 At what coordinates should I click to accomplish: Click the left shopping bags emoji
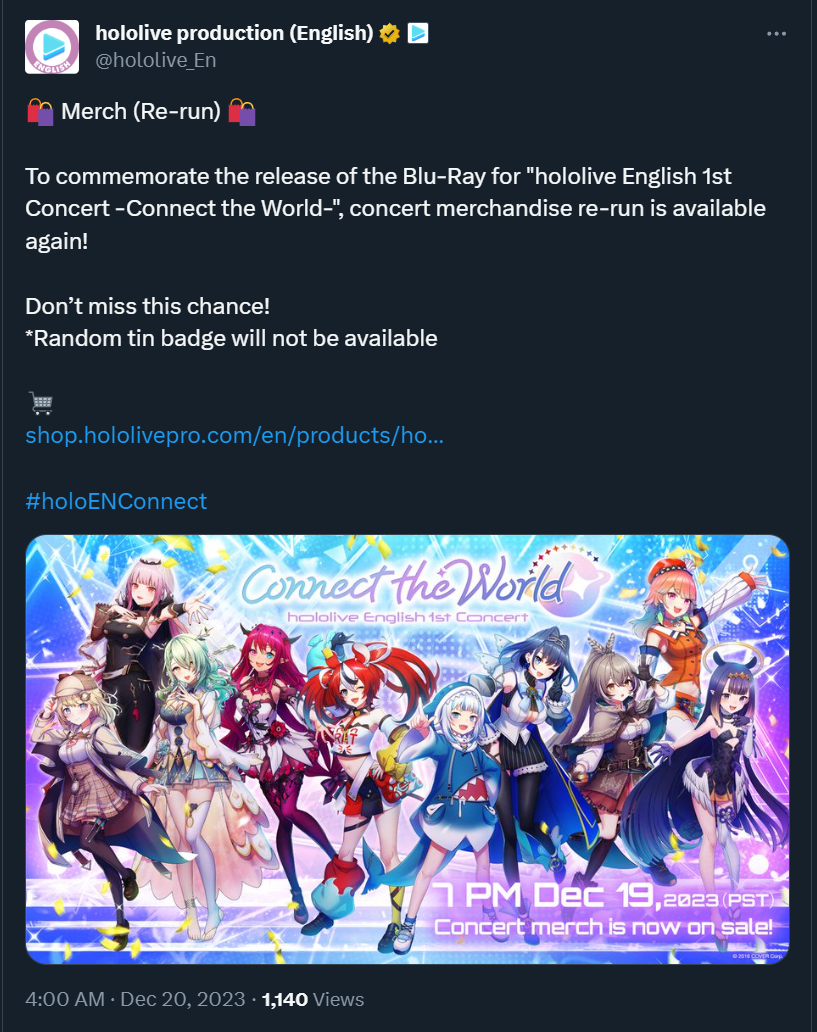pos(40,111)
